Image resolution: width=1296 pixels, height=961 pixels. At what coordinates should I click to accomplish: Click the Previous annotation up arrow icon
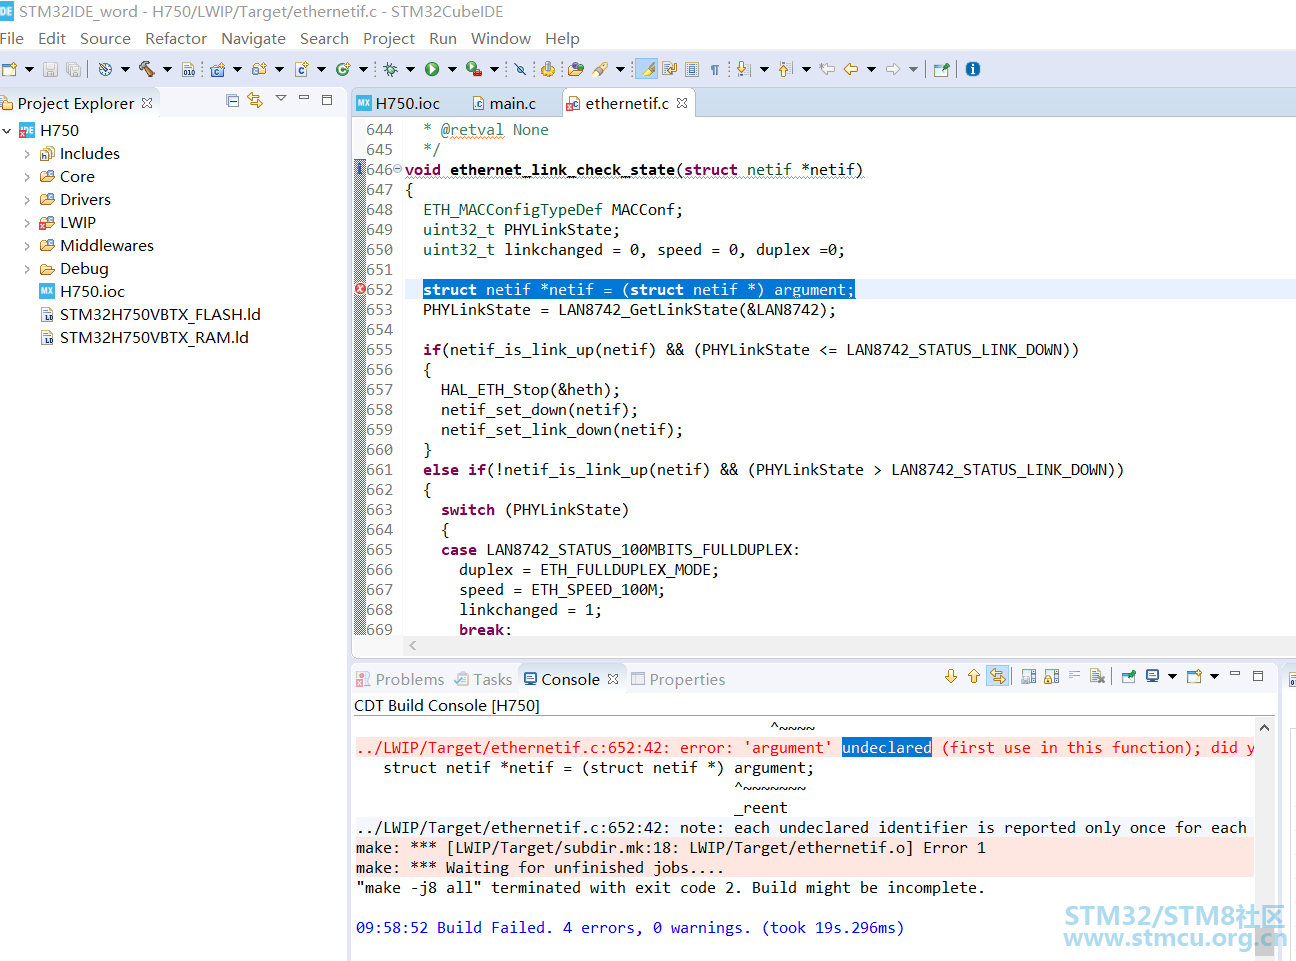tap(784, 69)
